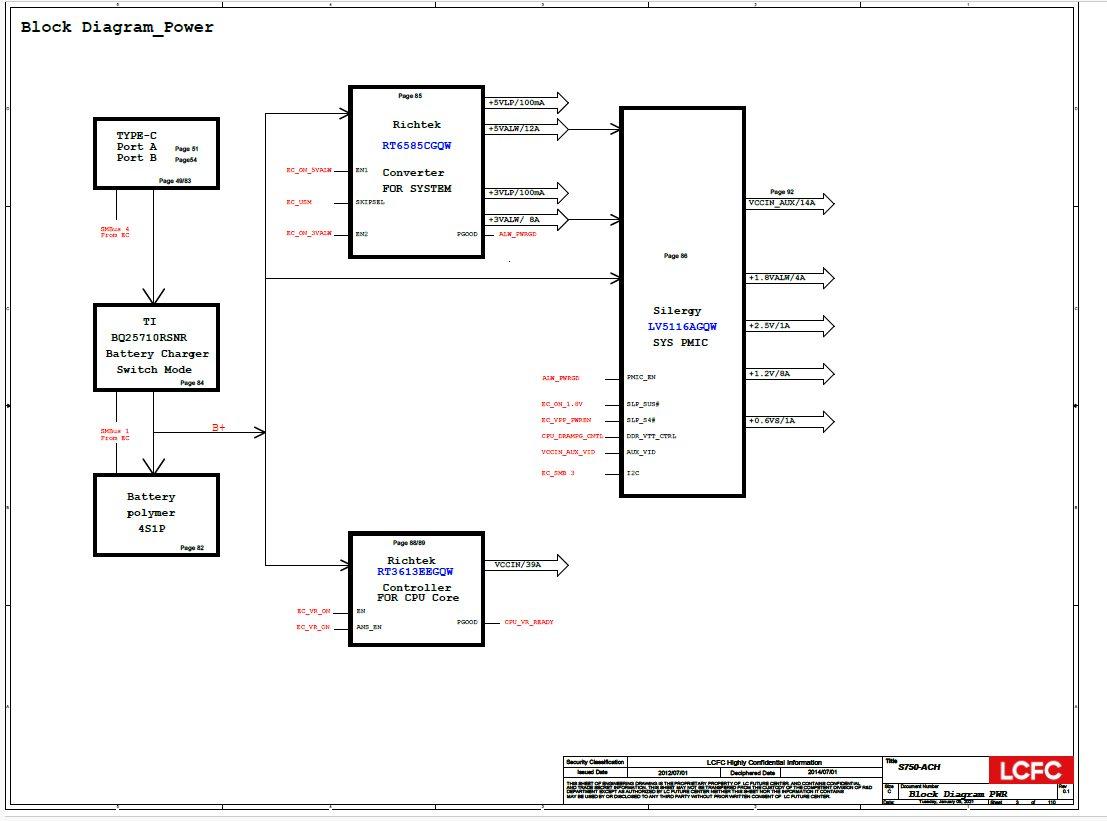Click the "I2C" pin name
Image resolution: width=1107 pixels, height=821 pixels.
(633, 474)
